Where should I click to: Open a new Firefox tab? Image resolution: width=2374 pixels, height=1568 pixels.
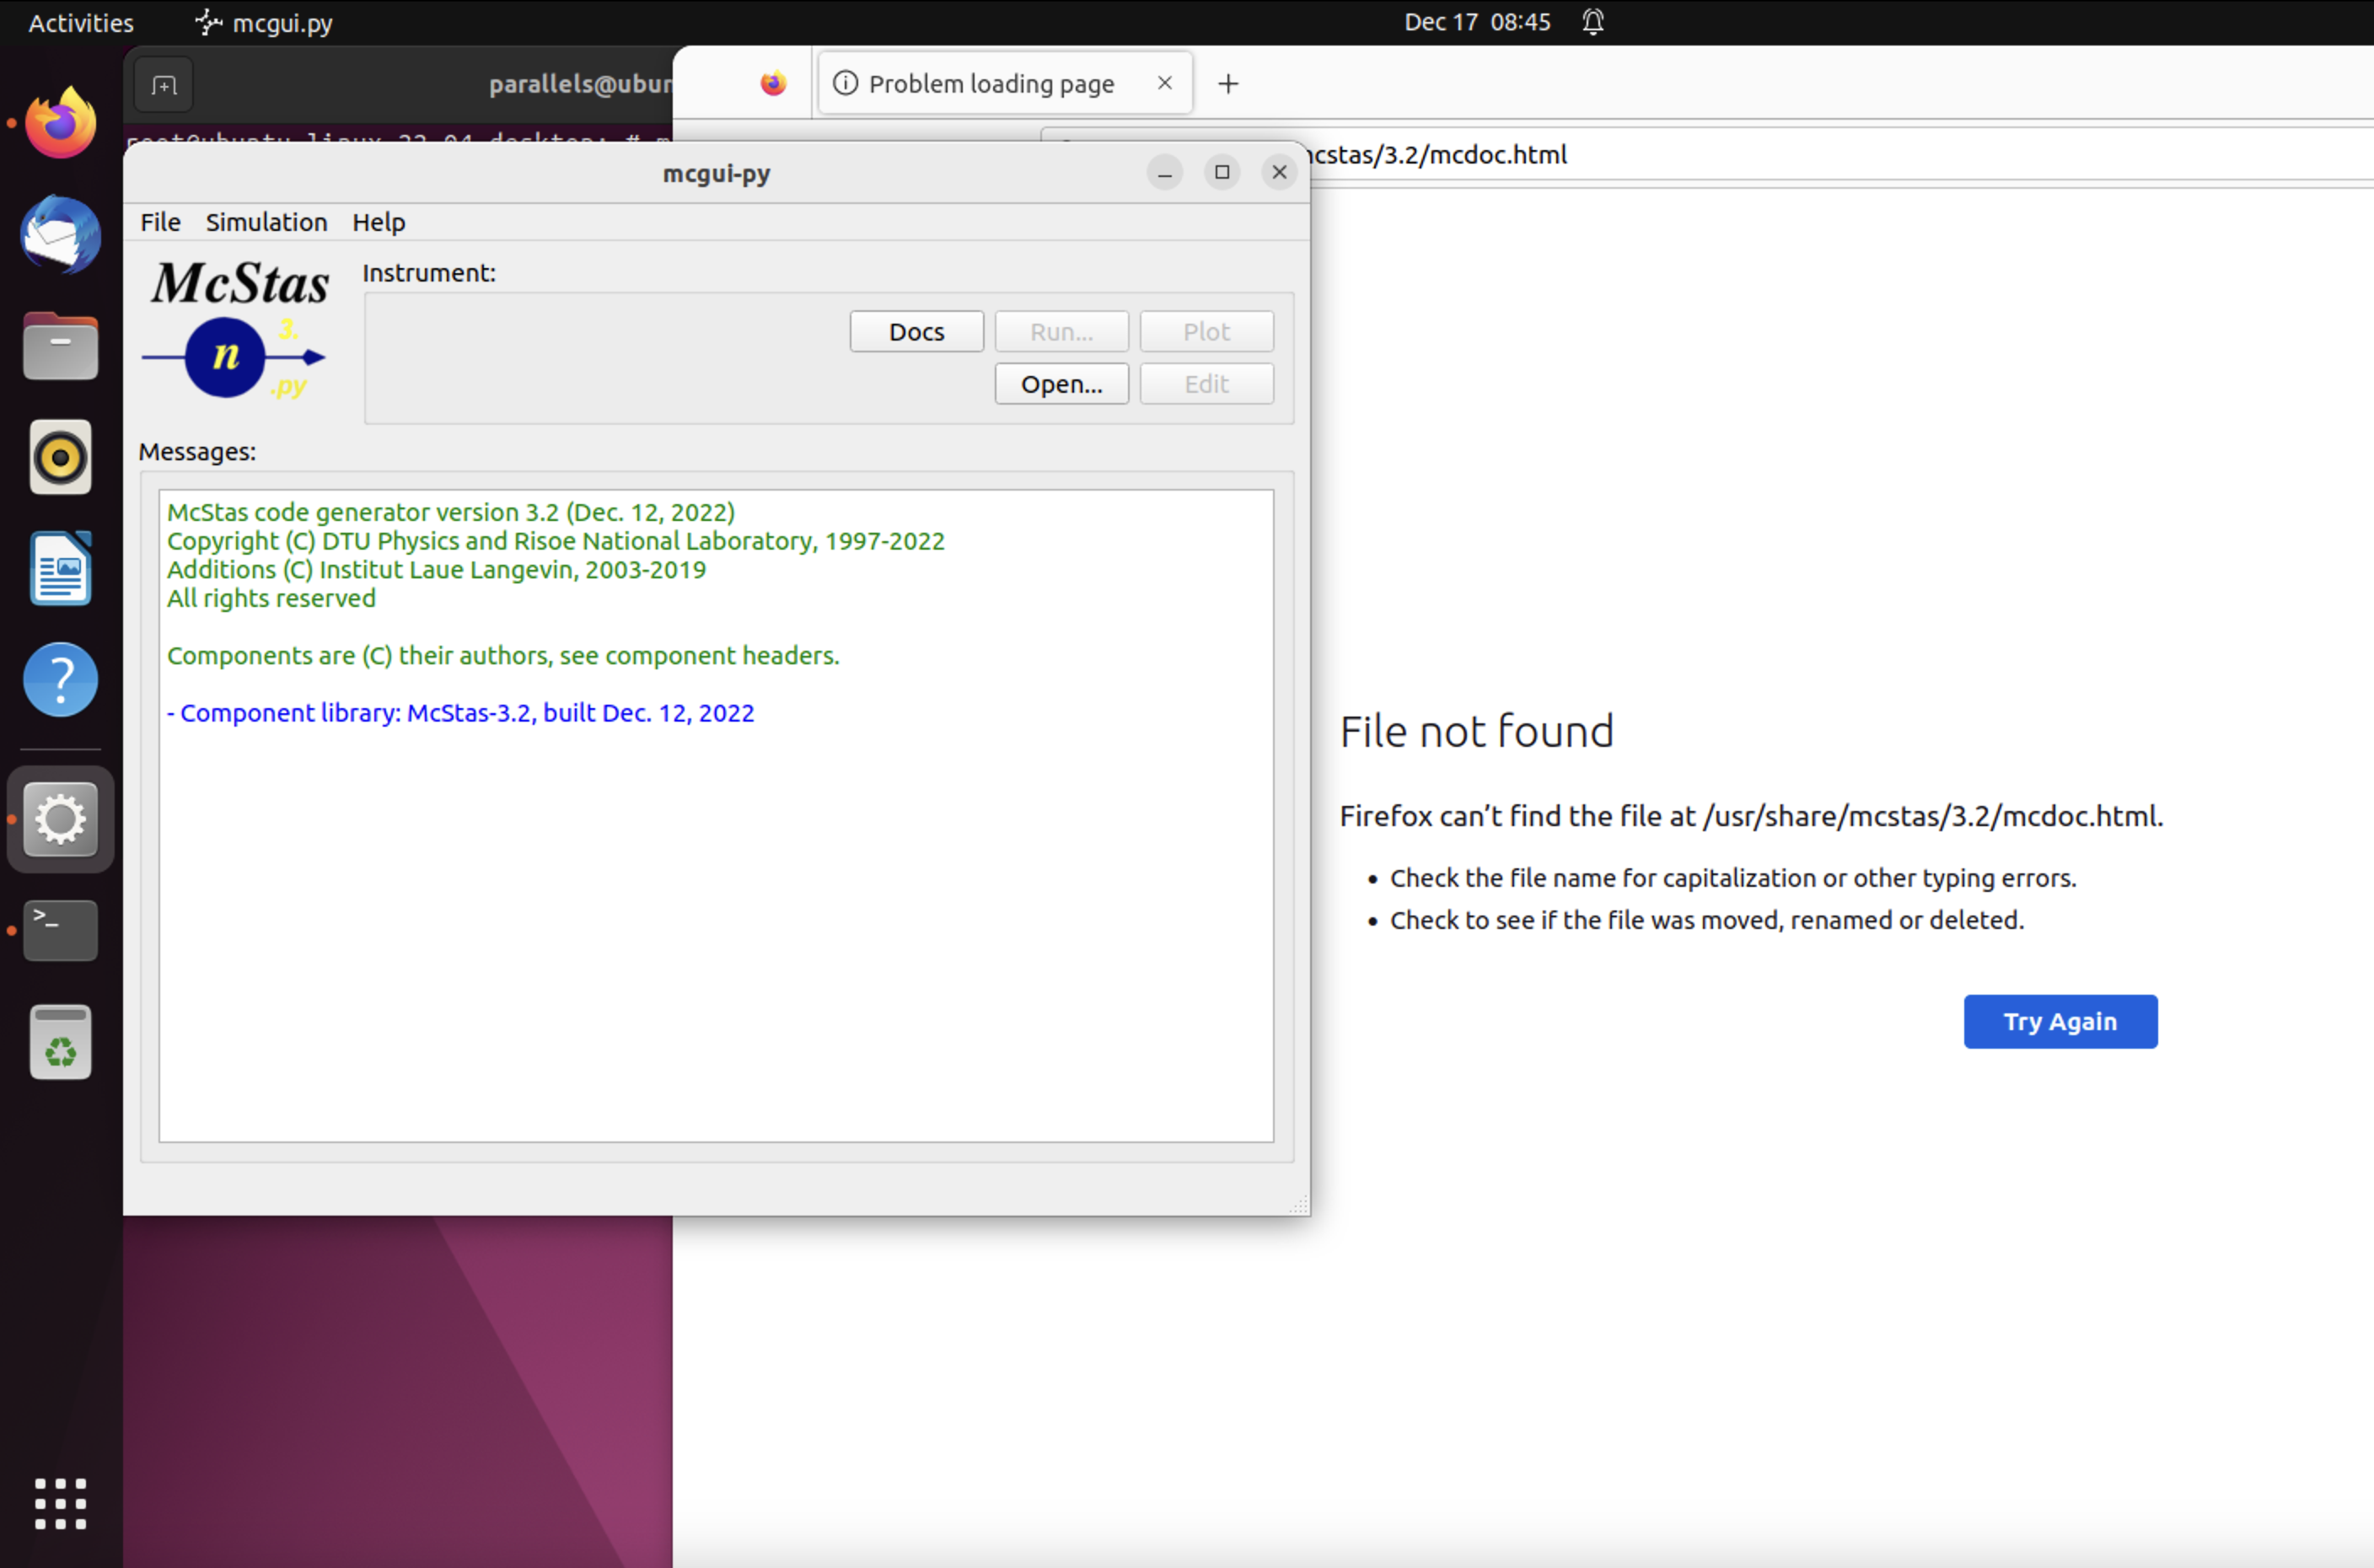[x=1227, y=83]
